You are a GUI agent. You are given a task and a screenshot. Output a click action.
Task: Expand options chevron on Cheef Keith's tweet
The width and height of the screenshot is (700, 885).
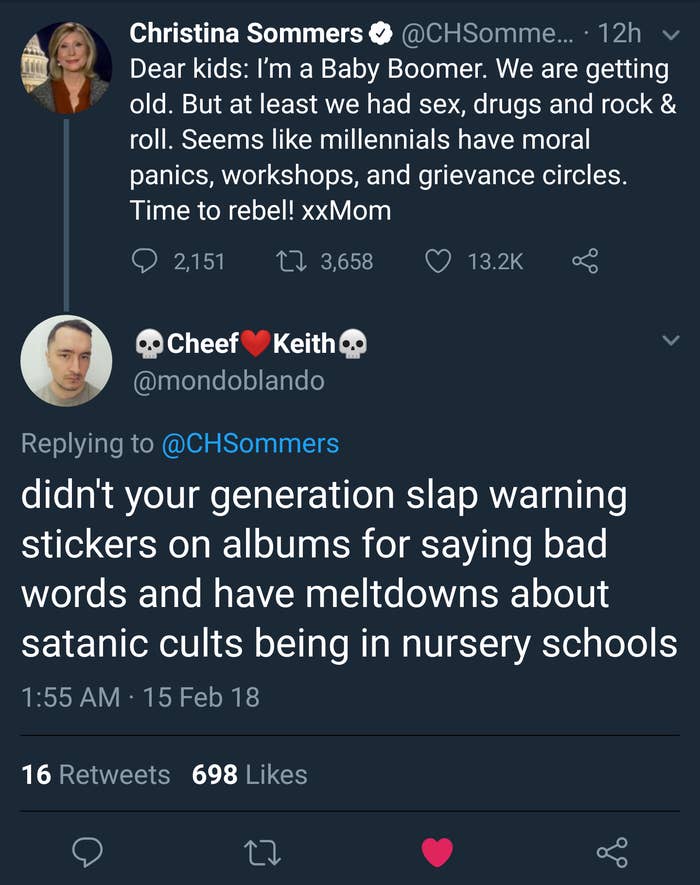click(x=671, y=342)
